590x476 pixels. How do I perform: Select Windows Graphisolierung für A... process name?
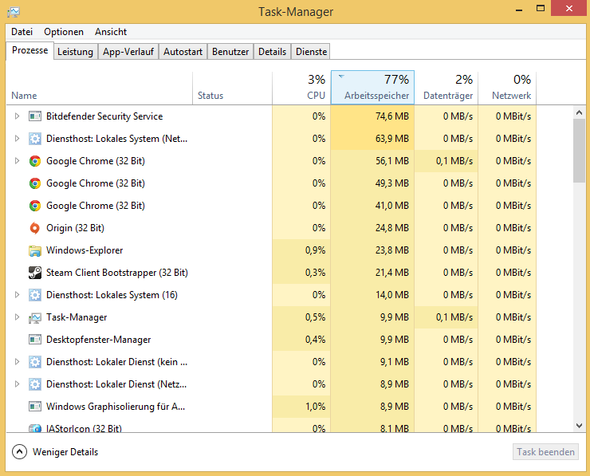tap(116, 406)
